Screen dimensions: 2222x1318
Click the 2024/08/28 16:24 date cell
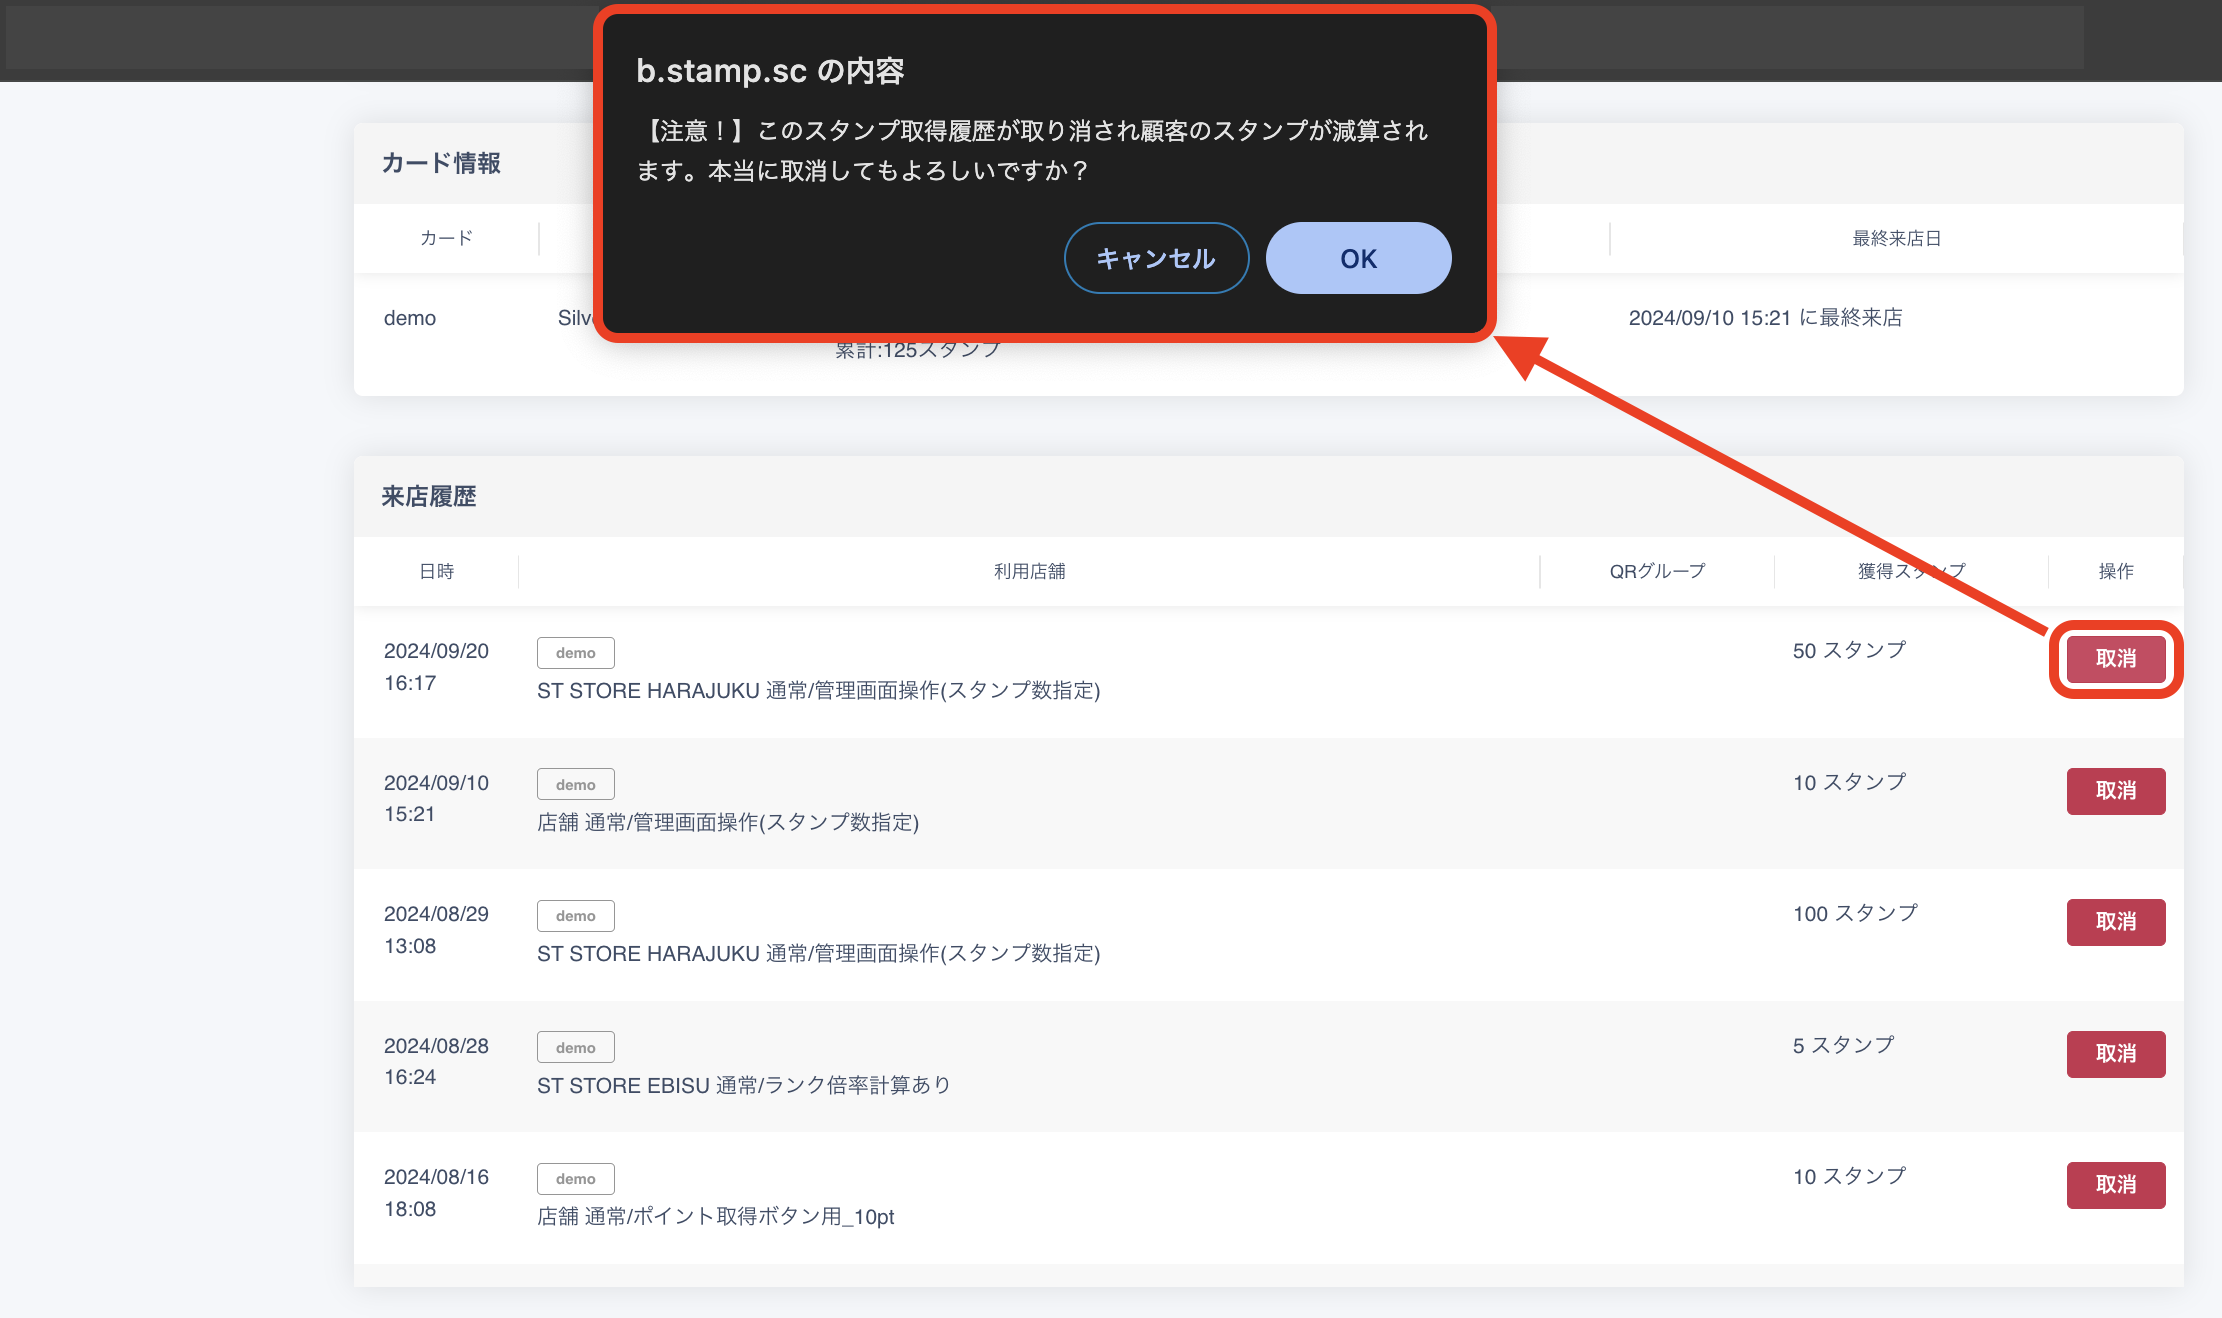coord(436,1062)
